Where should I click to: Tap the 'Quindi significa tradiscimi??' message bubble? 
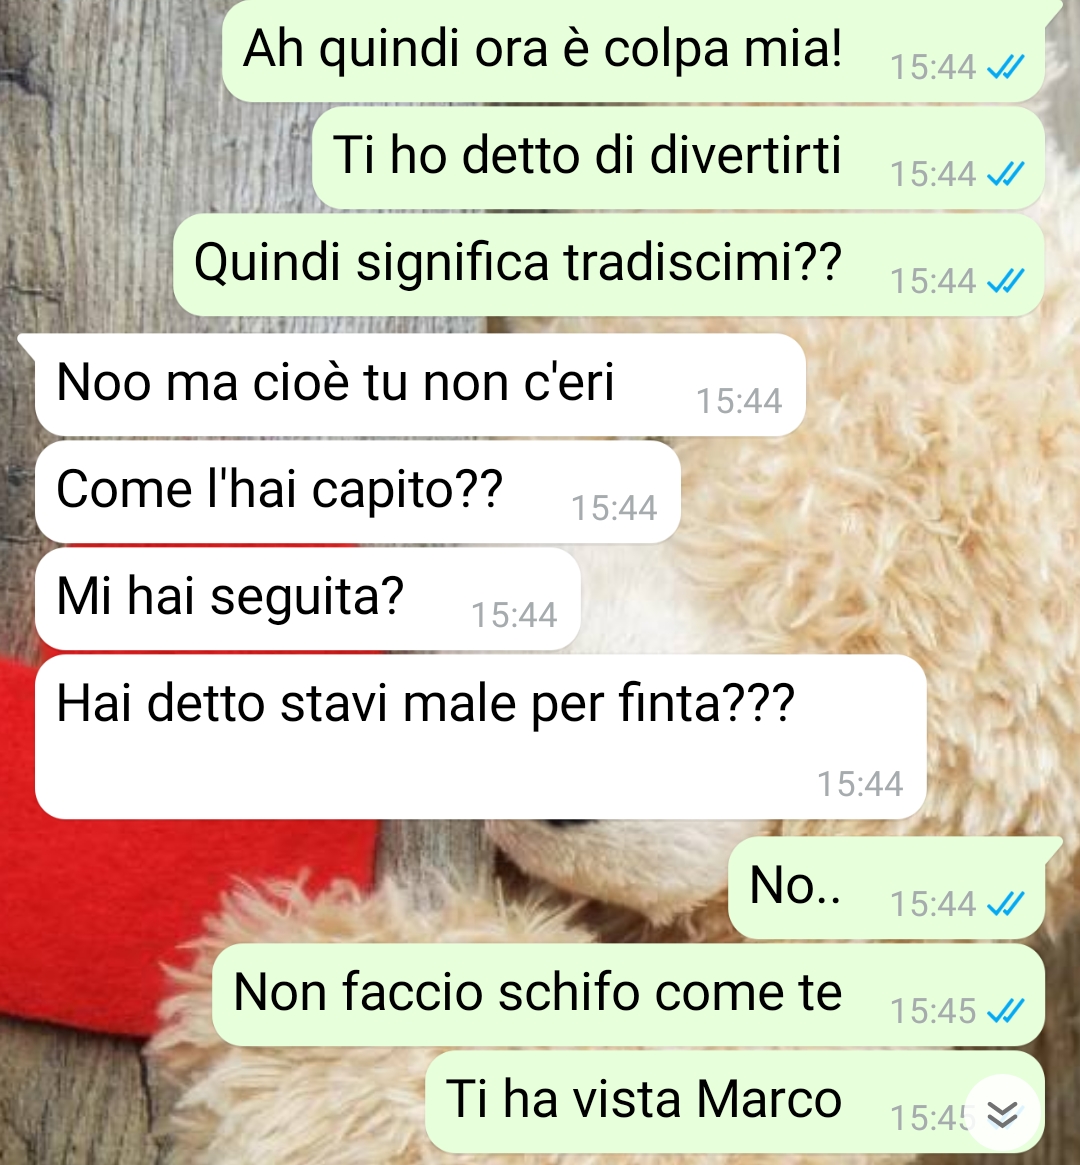point(609,265)
